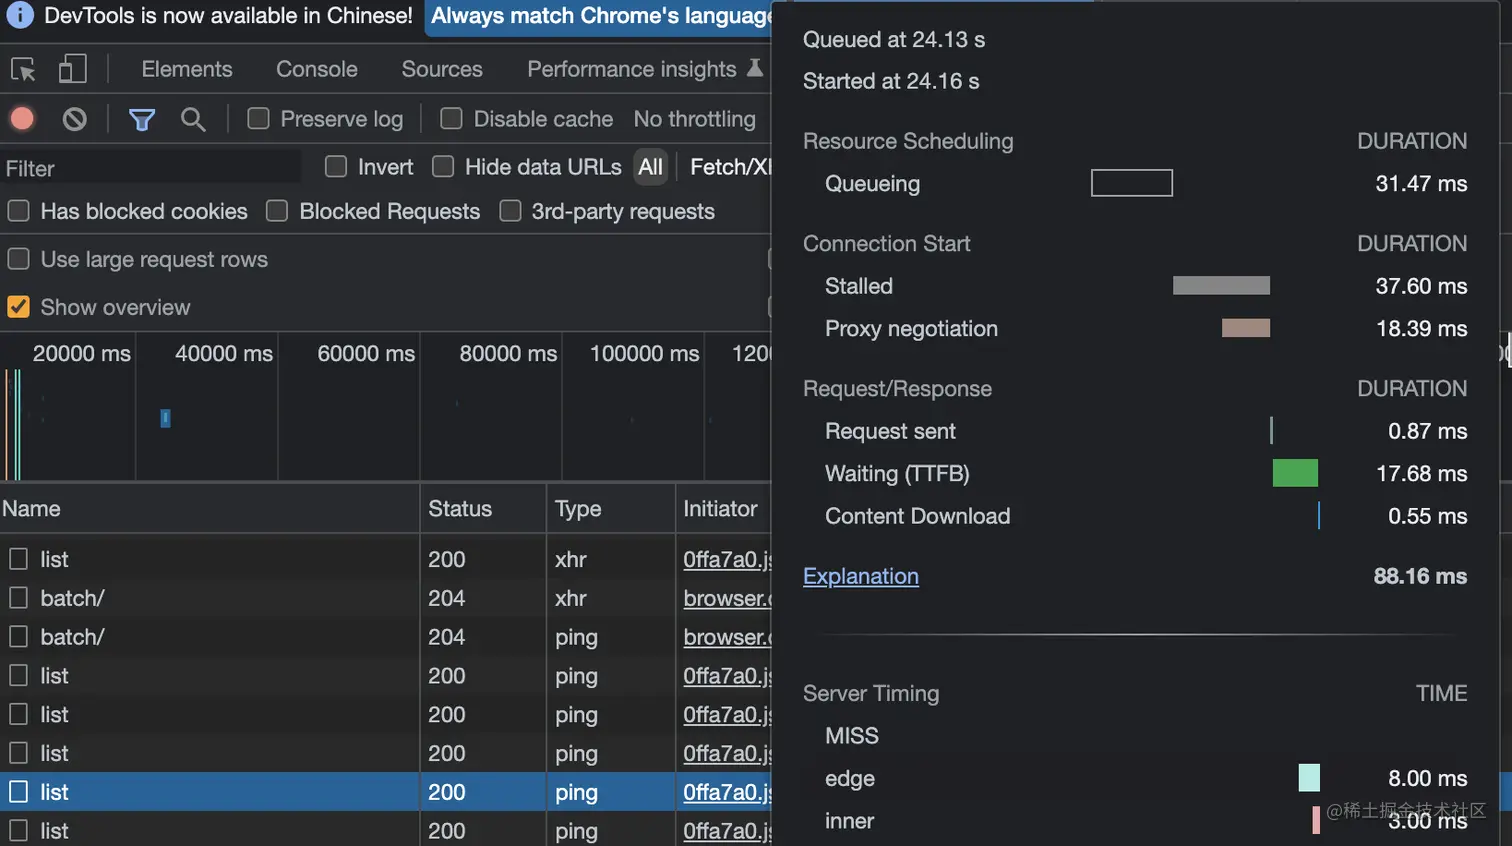Check Use large request rows
Viewport: 1512px width, 846px height.
(18, 259)
